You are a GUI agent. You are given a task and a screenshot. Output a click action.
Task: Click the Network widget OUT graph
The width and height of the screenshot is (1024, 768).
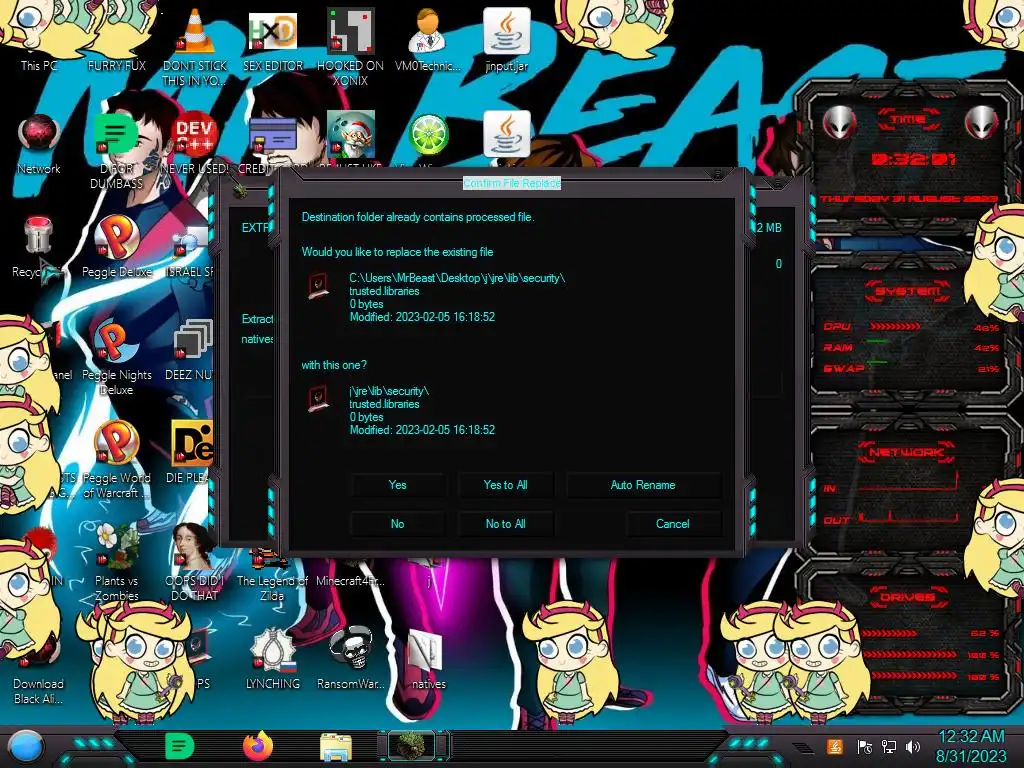pos(909,515)
